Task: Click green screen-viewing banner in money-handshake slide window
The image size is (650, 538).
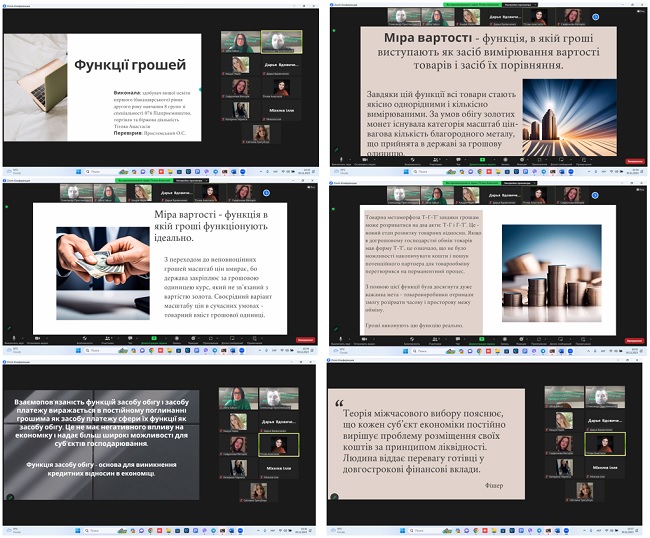Action: [144, 180]
